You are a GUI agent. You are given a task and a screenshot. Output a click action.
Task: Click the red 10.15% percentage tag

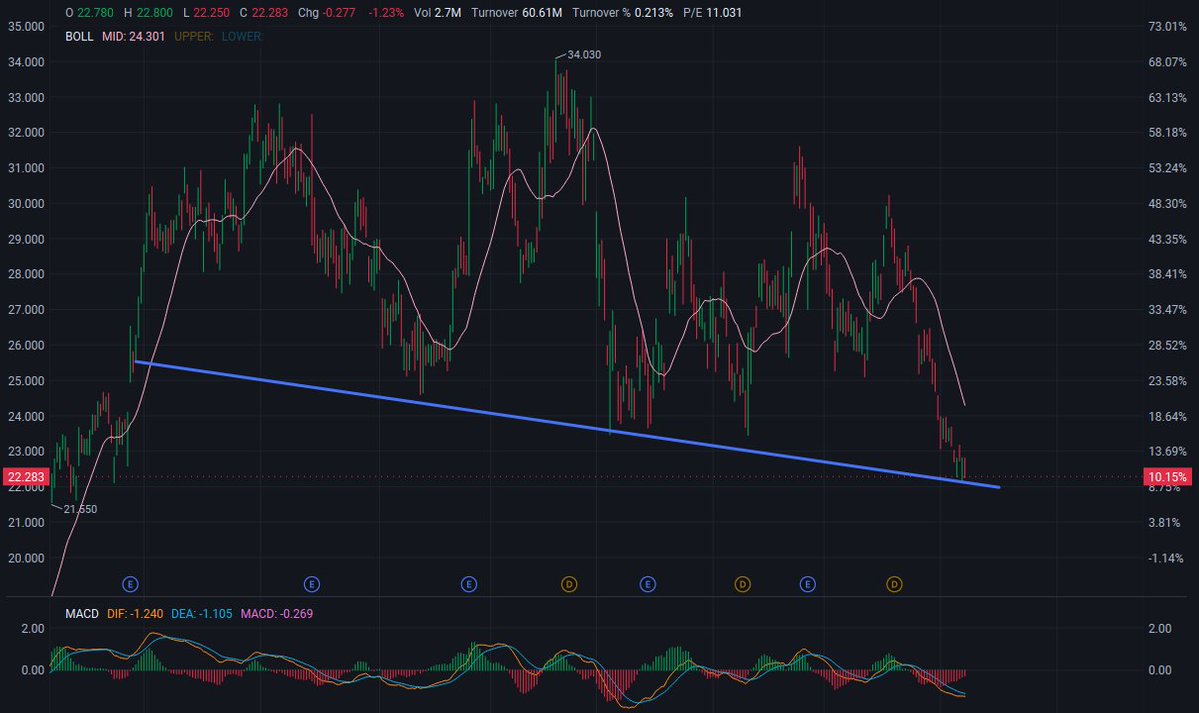point(1167,477)
